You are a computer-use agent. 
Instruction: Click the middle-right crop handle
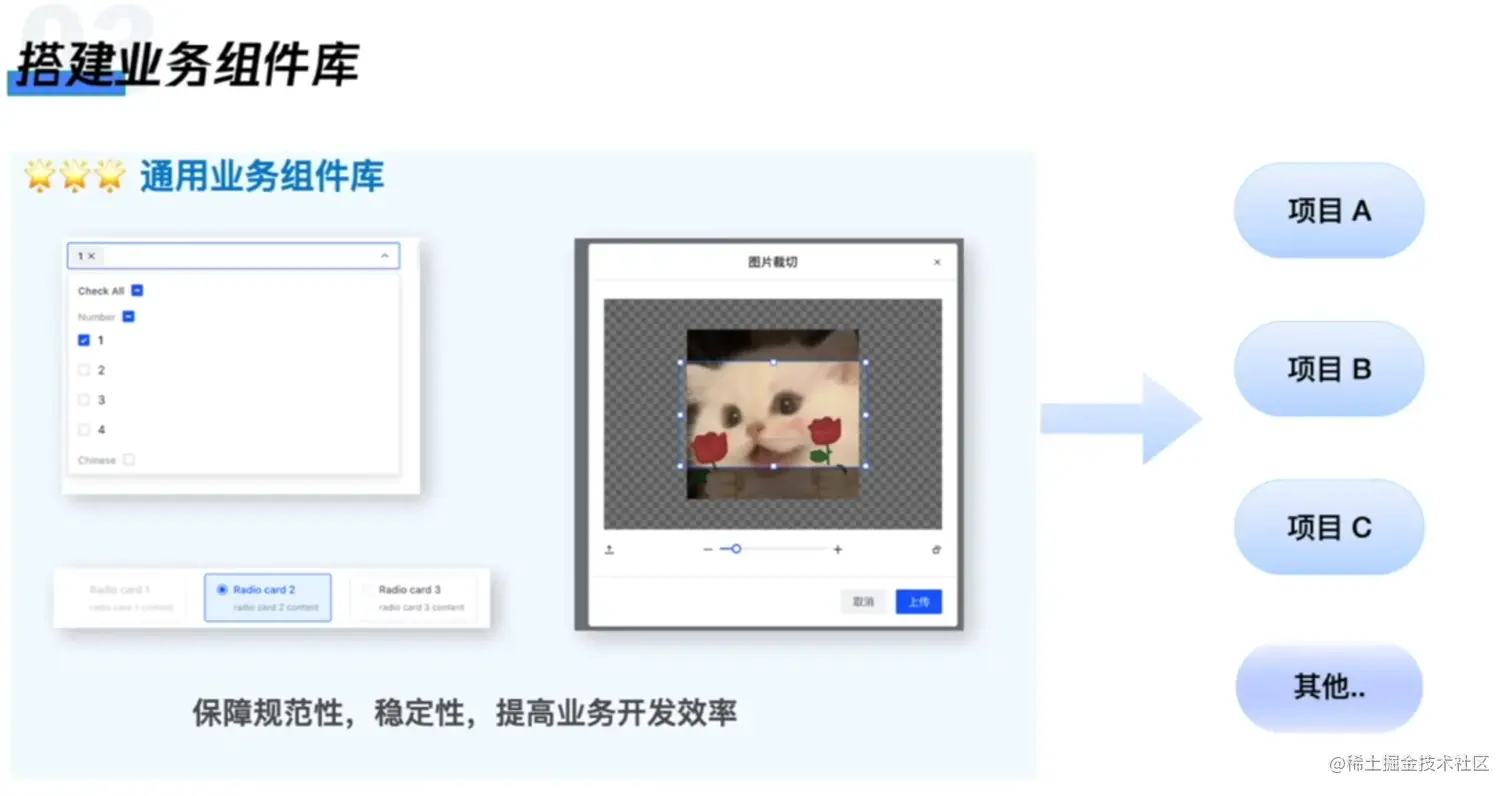click(865, 414)
